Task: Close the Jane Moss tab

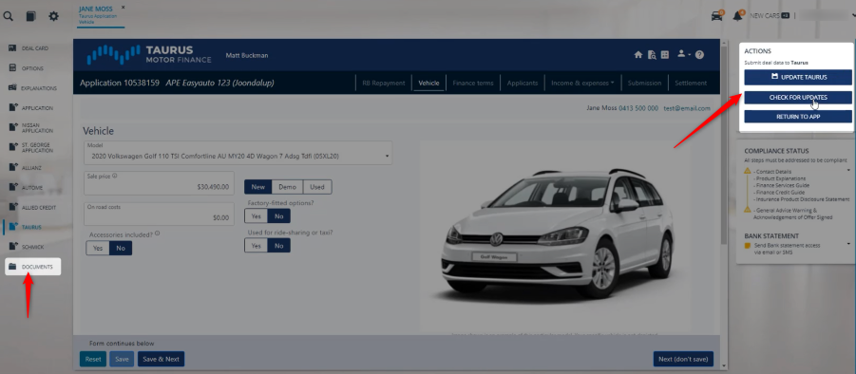Action: (123, 7)
